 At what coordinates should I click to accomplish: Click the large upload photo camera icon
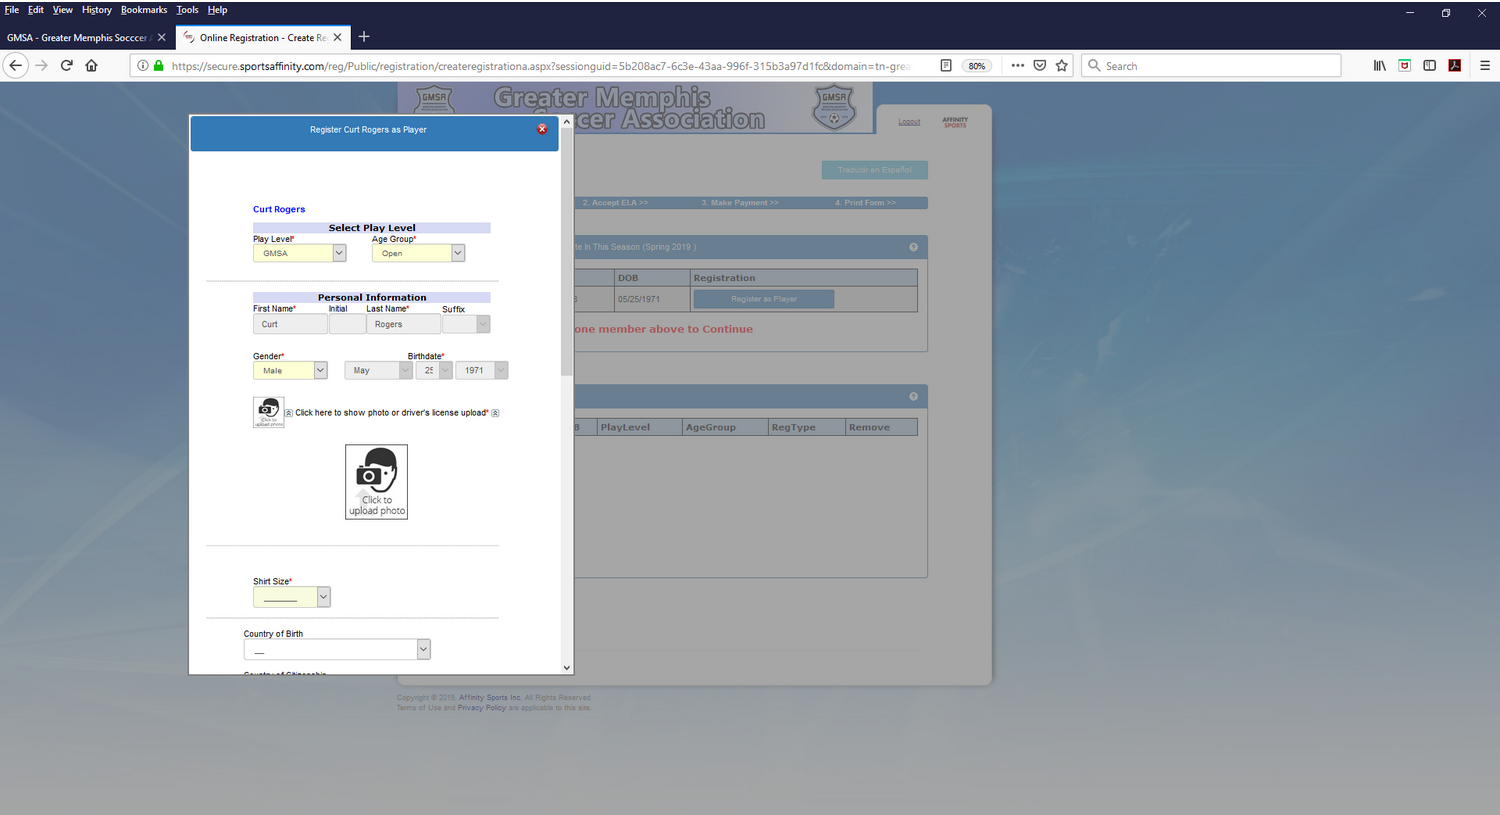(376, 481)
